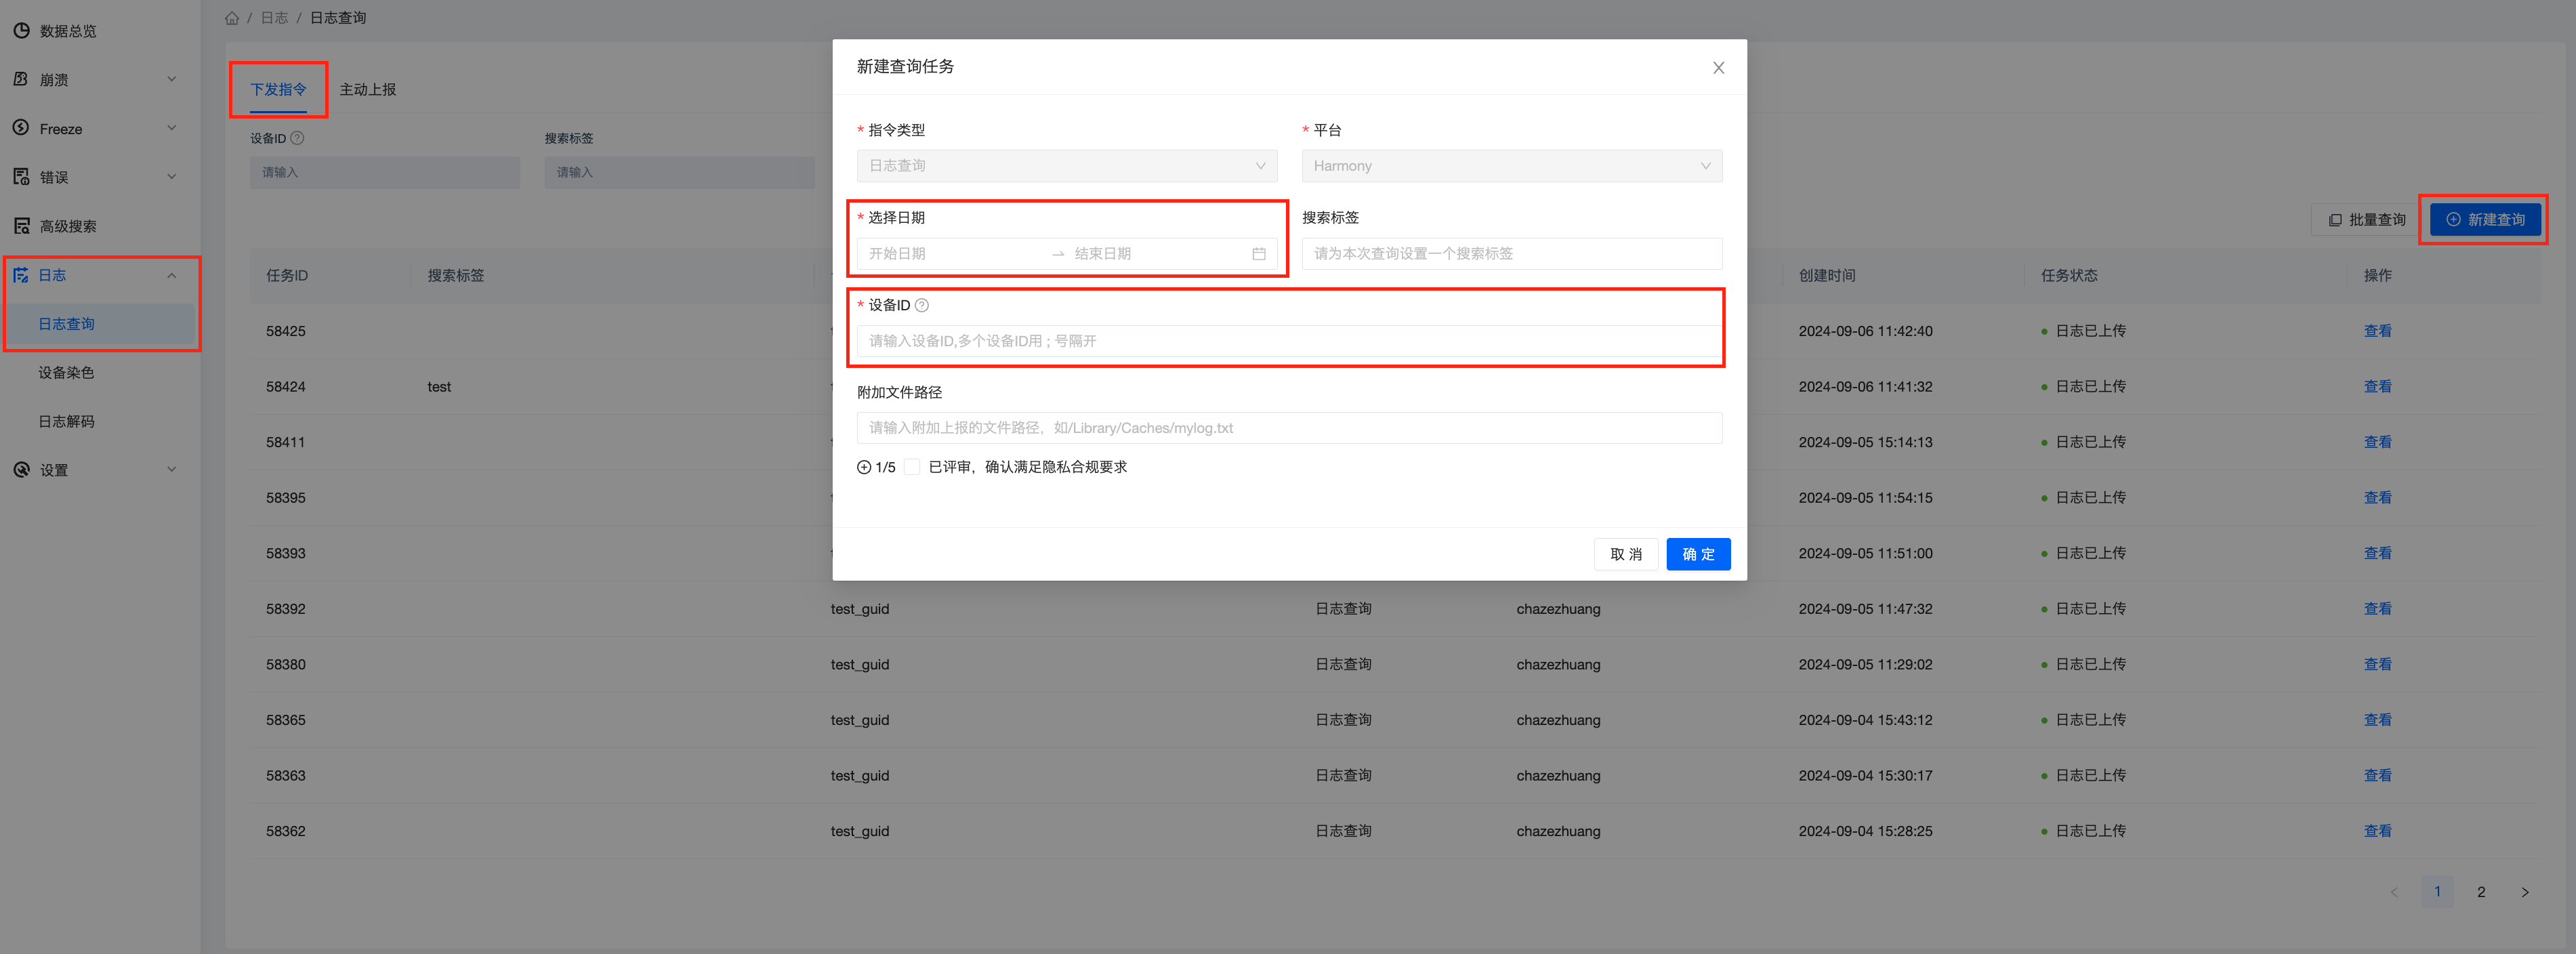Click the 高级搜索 sidebar icon
This screenshot has width=2576, height=954.
click(x=21, y=226)
